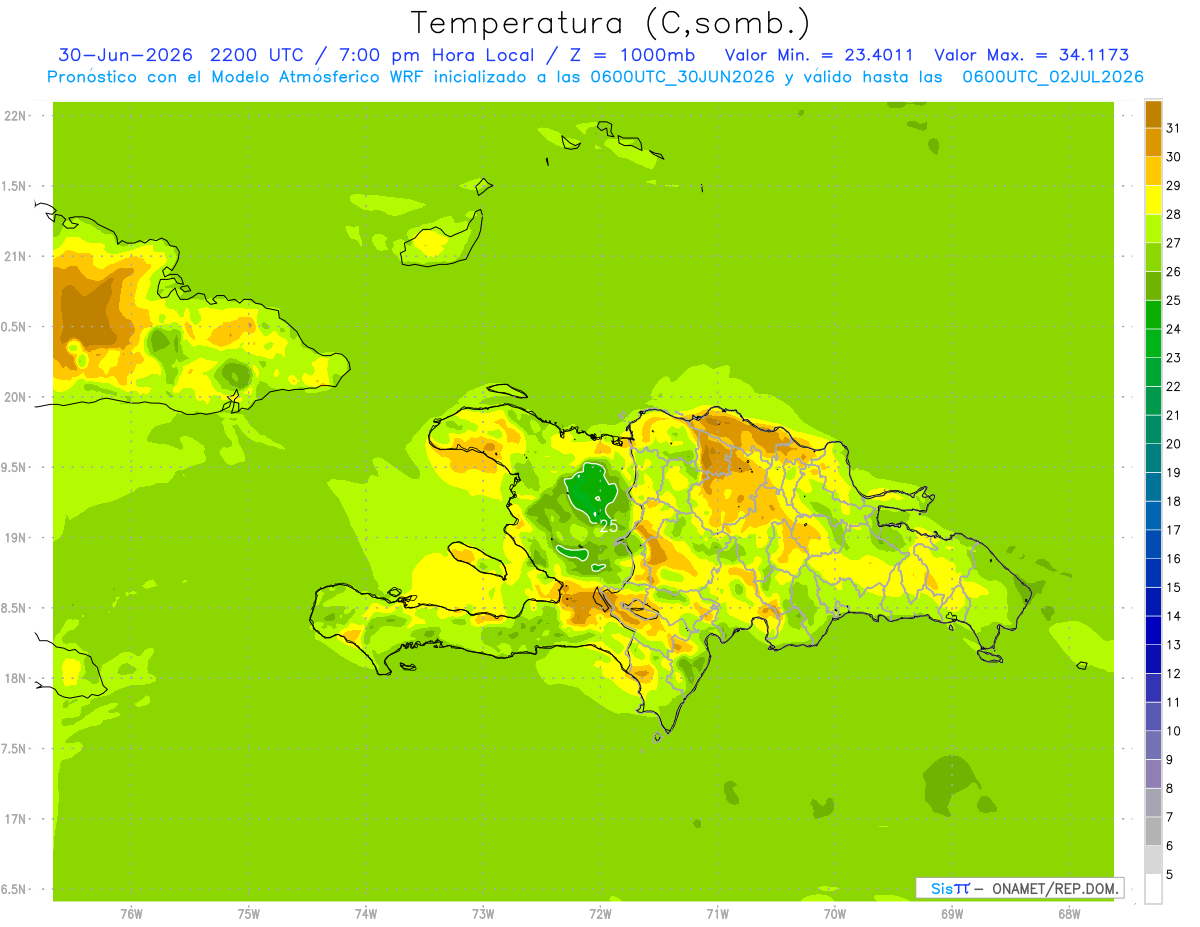Click the "21N" latitude label
Screen dimensions: 1200x927
14,256
